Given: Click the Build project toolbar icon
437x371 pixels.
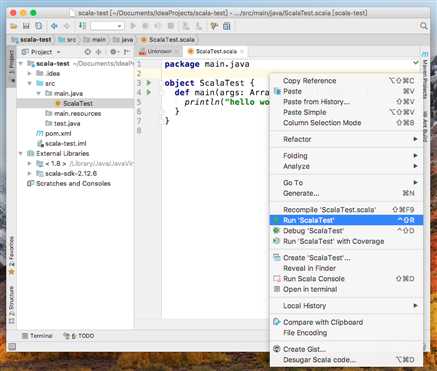Looking at the screenshot, I should [x=82, y=26].
